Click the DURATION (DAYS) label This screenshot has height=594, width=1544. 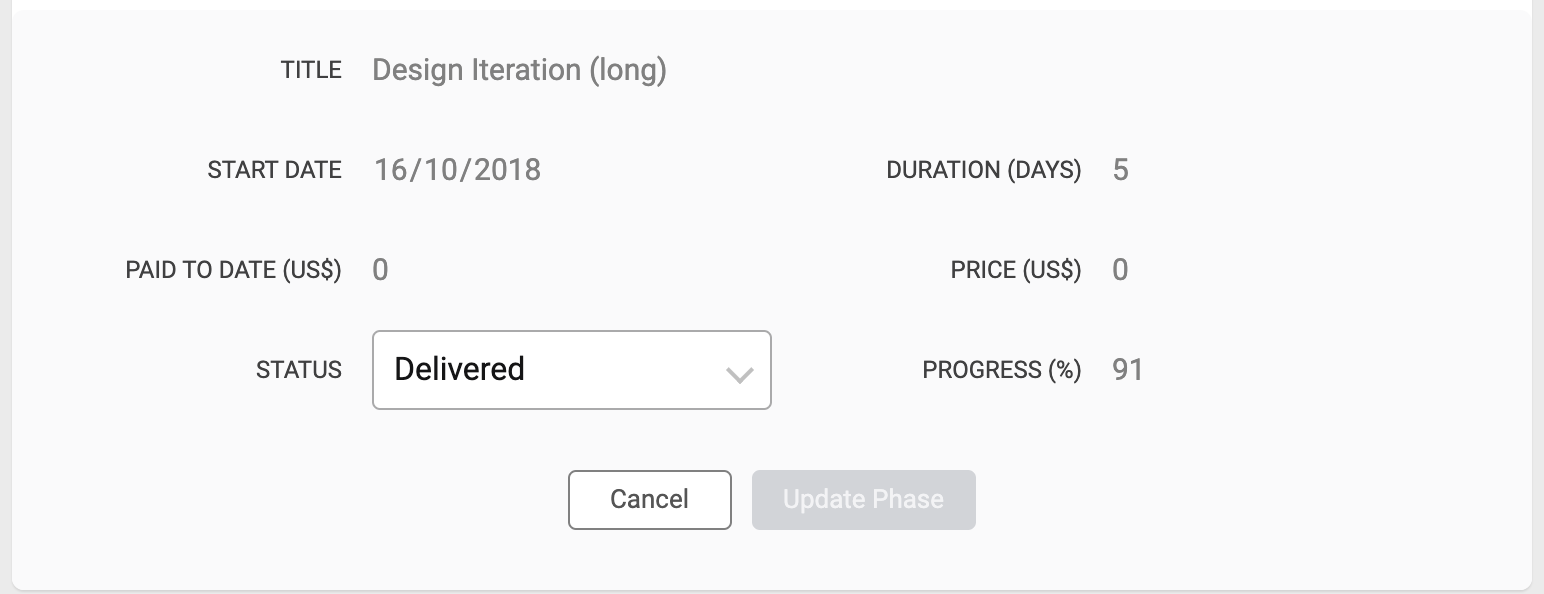[x=983, y=170]
